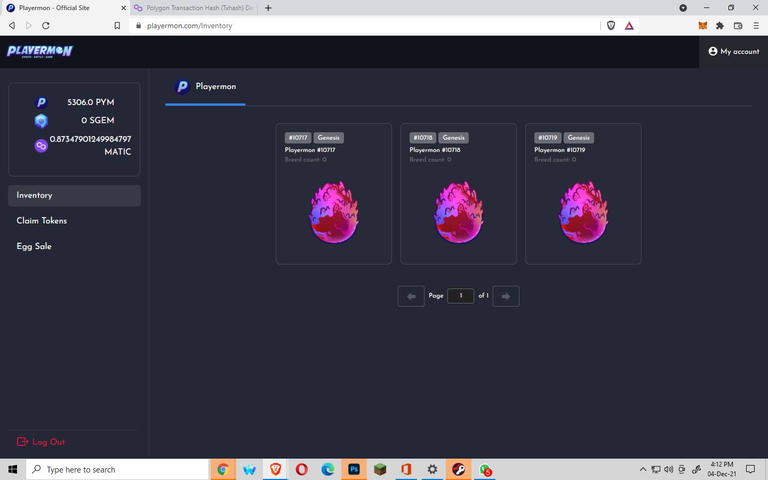
Task: Open the Egg Sale page
Action: 34,246
